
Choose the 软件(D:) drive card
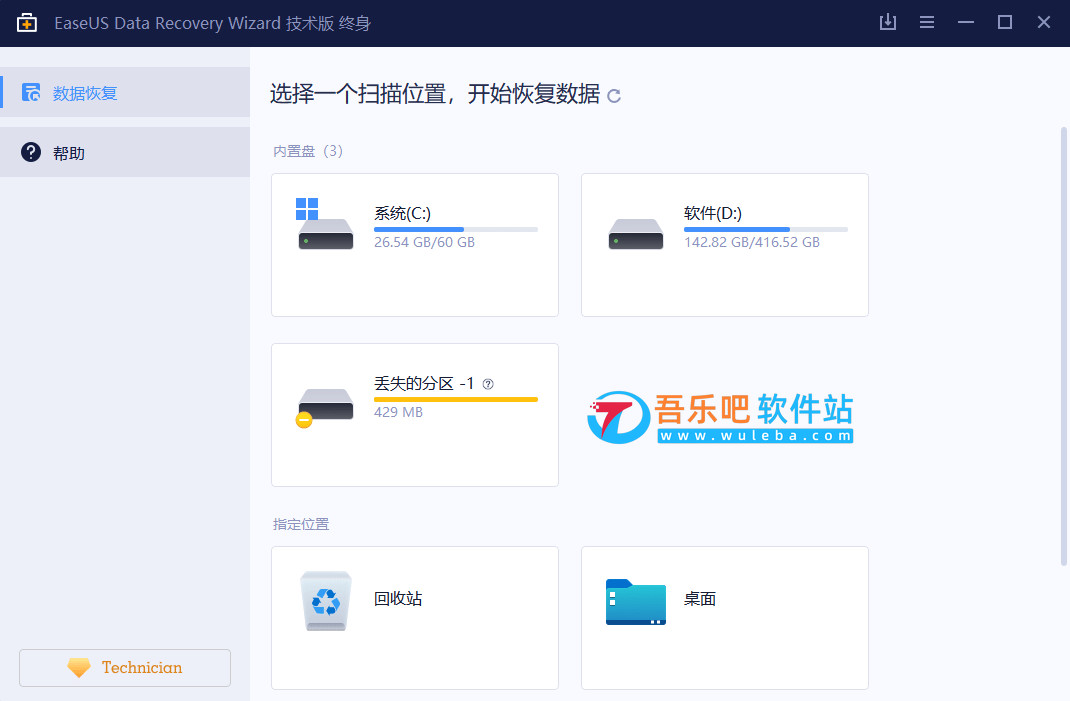coord(725,245)
